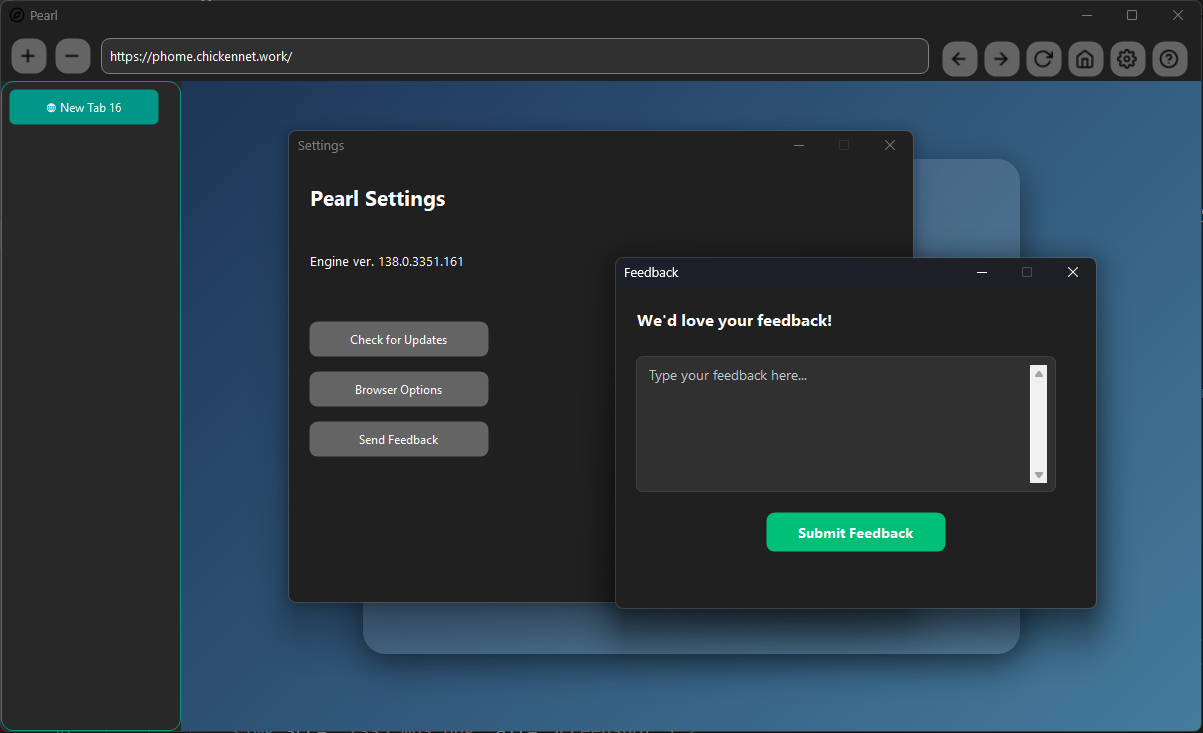The image size is (1203, 733).
Task: Open help using the question mark icon
Action: (1169, 58)
